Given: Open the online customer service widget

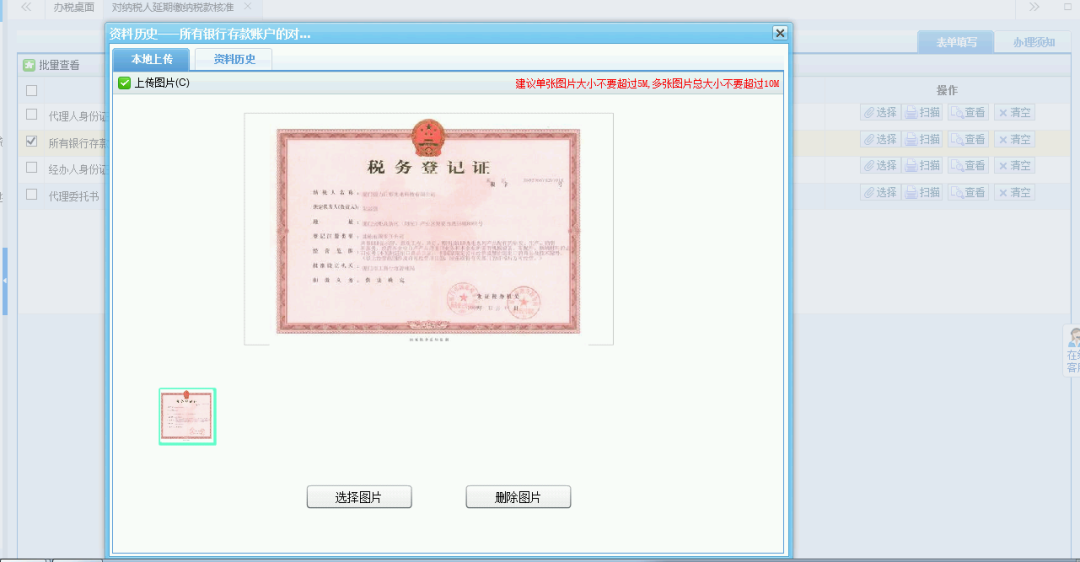Looking at the screenshot, I should [x=1072, y=351].
